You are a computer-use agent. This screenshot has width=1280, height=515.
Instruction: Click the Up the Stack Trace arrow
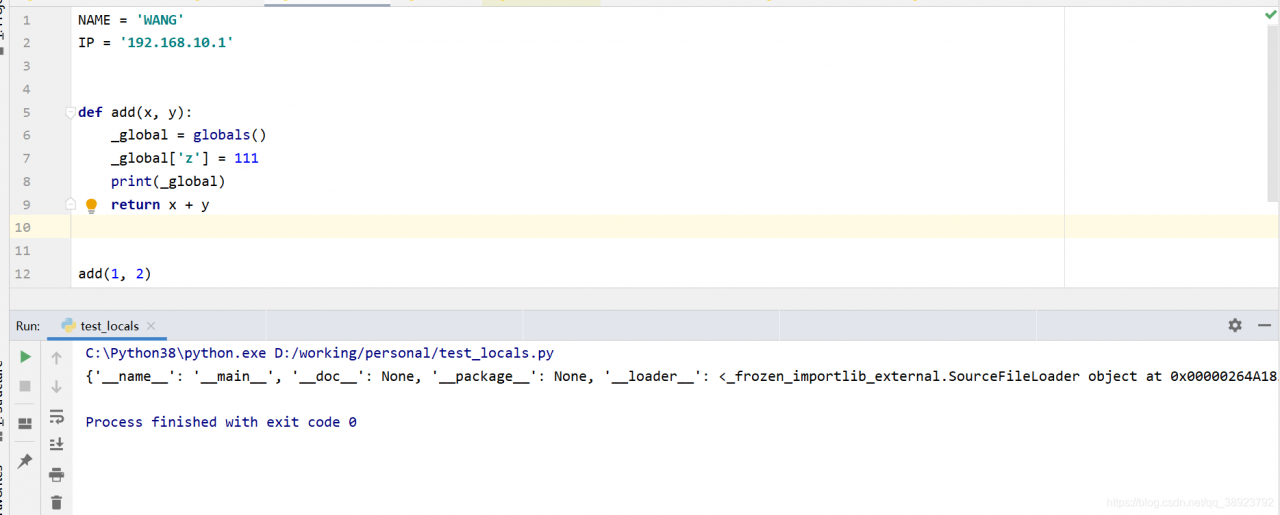tap(57, 357)
